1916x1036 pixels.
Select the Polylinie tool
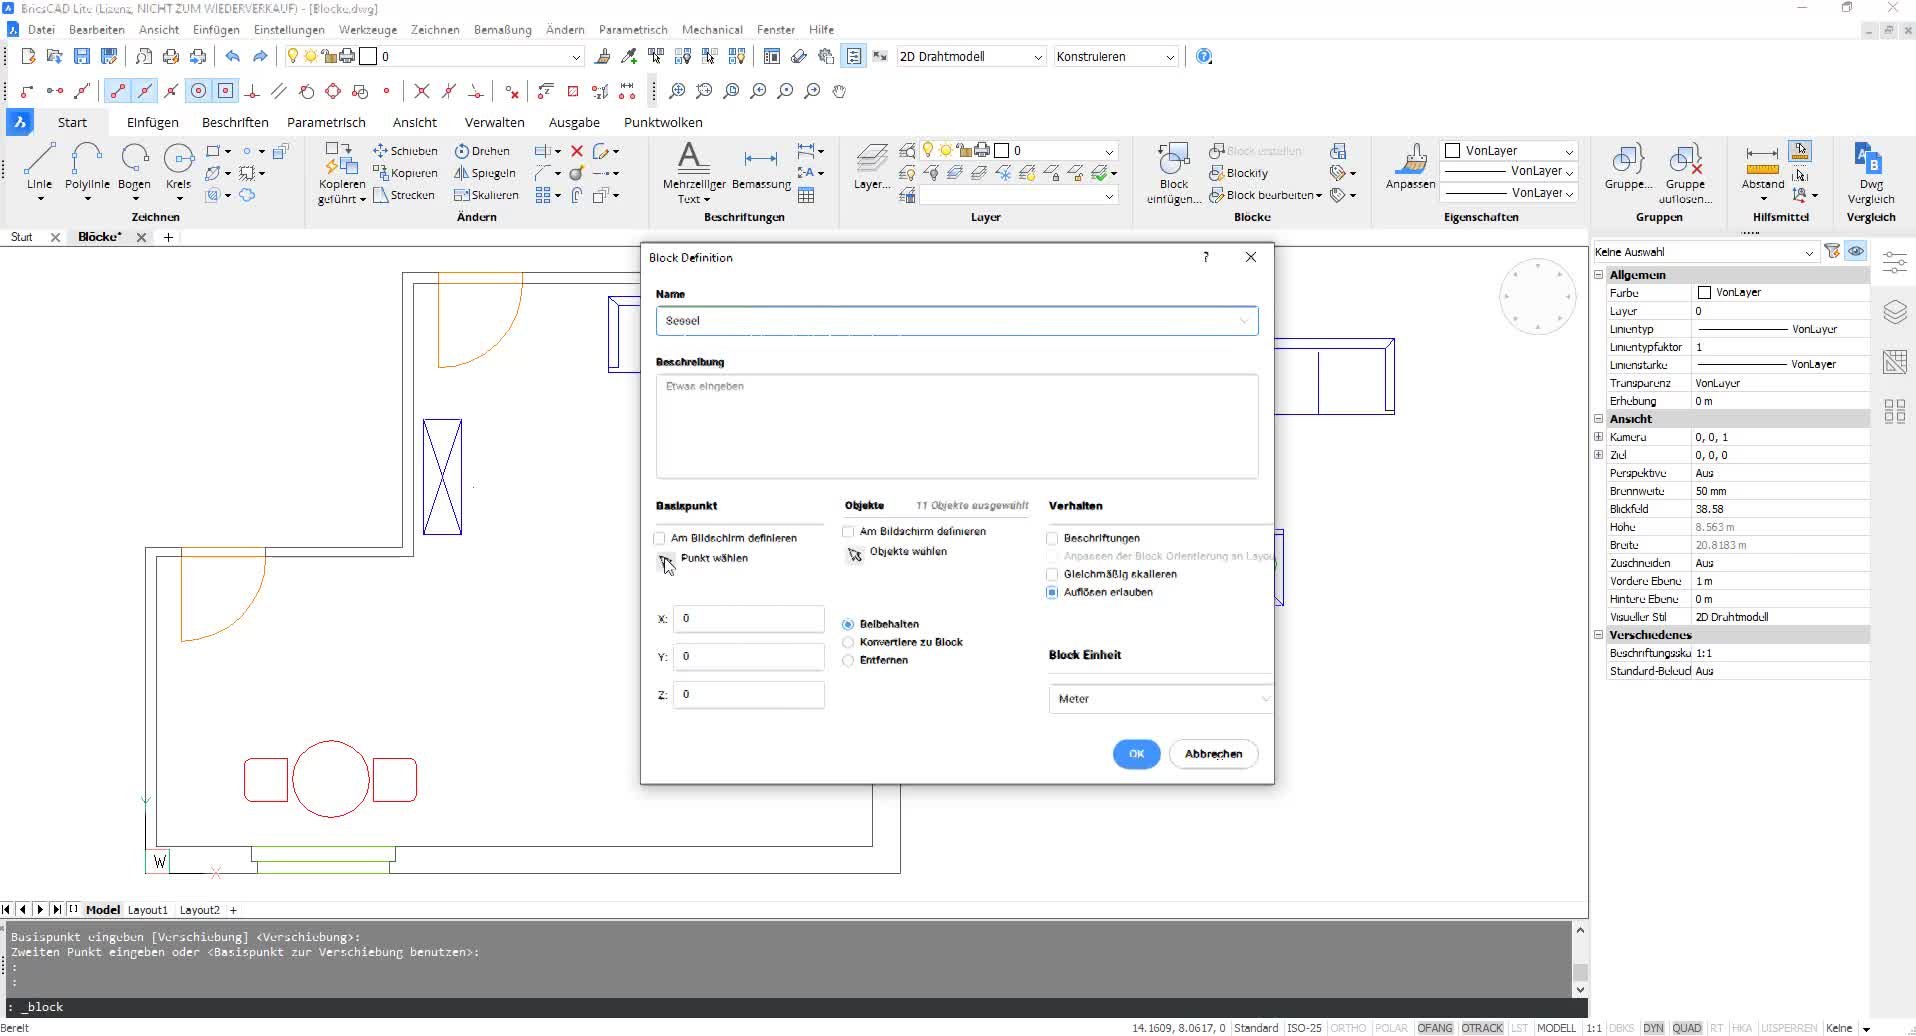[87, 160]
